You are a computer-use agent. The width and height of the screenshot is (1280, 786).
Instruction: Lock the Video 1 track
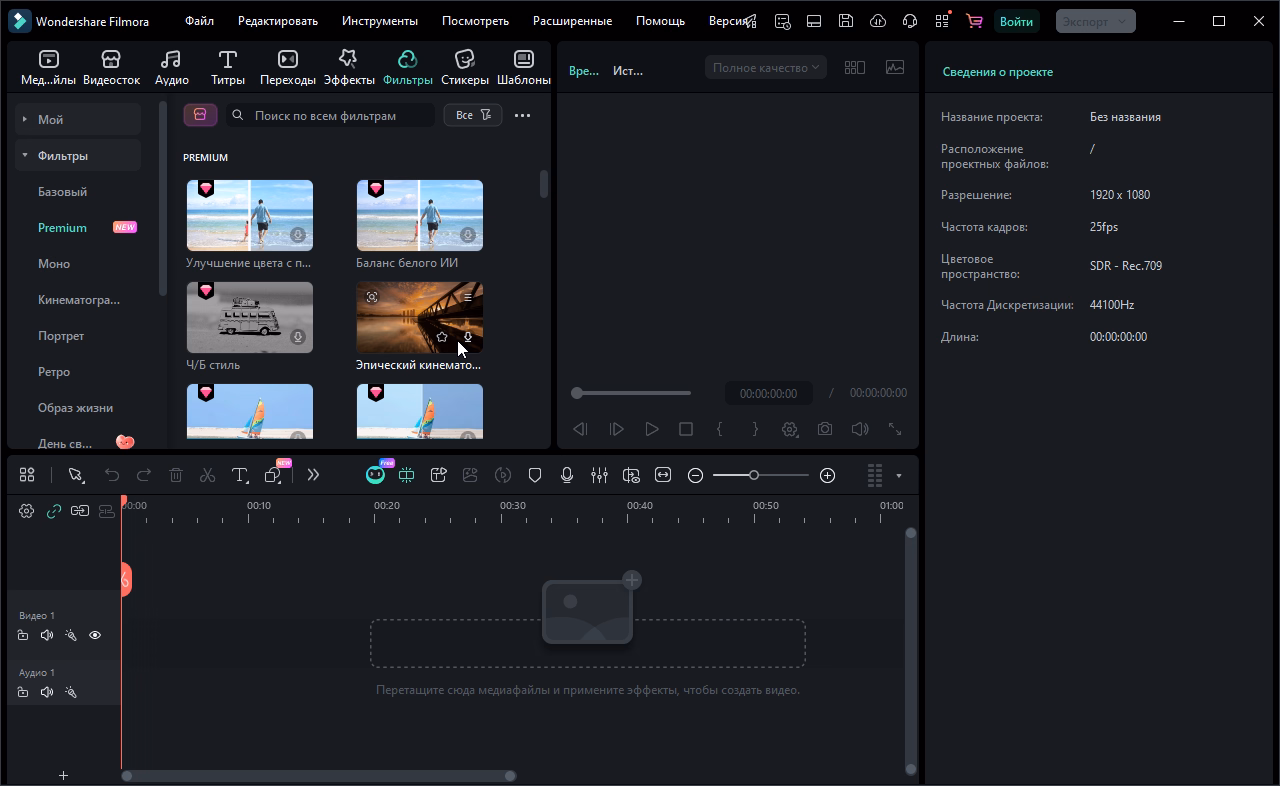point(23,635)
